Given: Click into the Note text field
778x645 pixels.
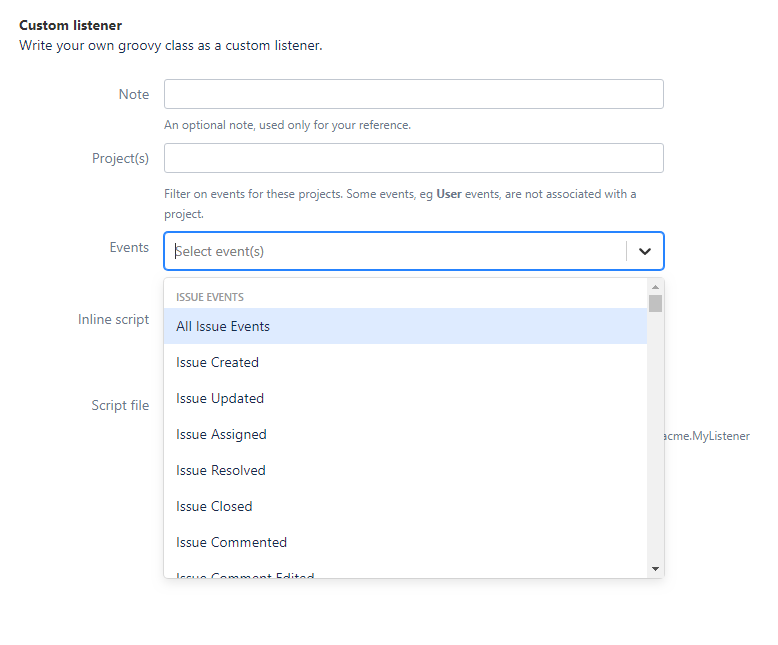Looking at the screenshot, I should point(413,94).
